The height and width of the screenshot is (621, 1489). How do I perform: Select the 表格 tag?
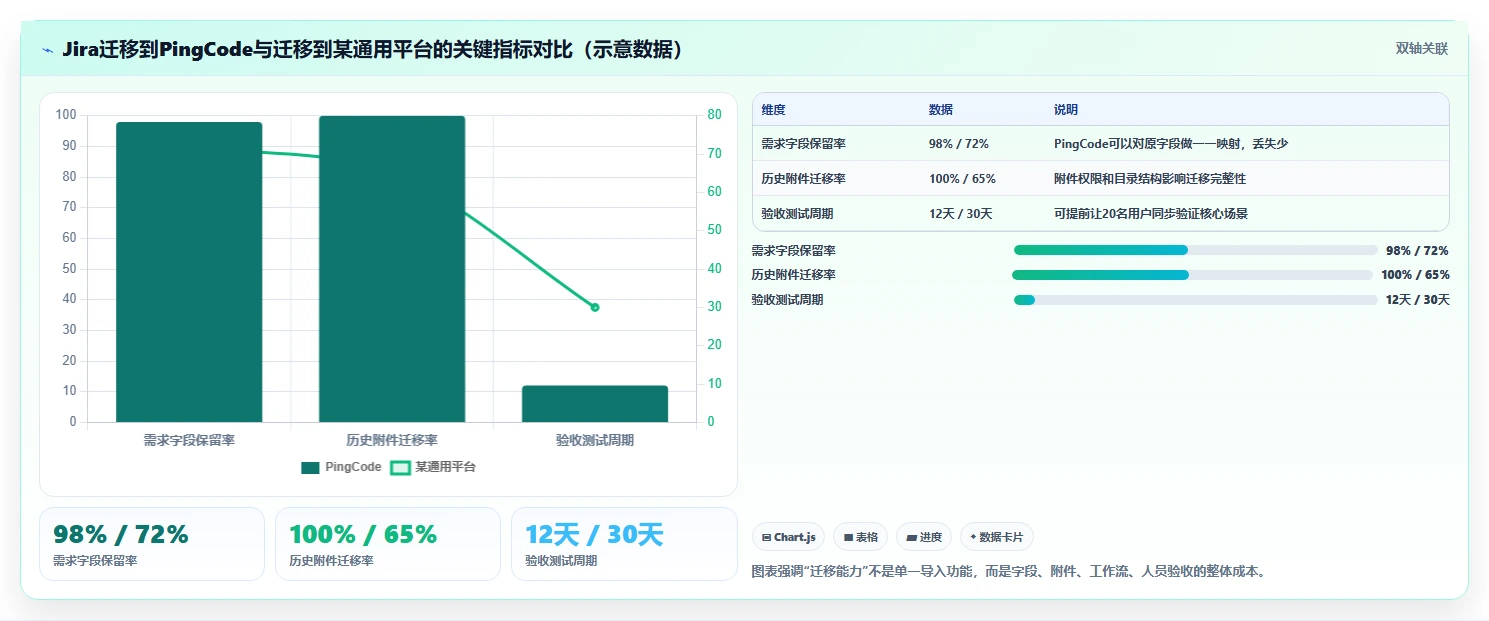pyautogui.click(x=860, y=537)
